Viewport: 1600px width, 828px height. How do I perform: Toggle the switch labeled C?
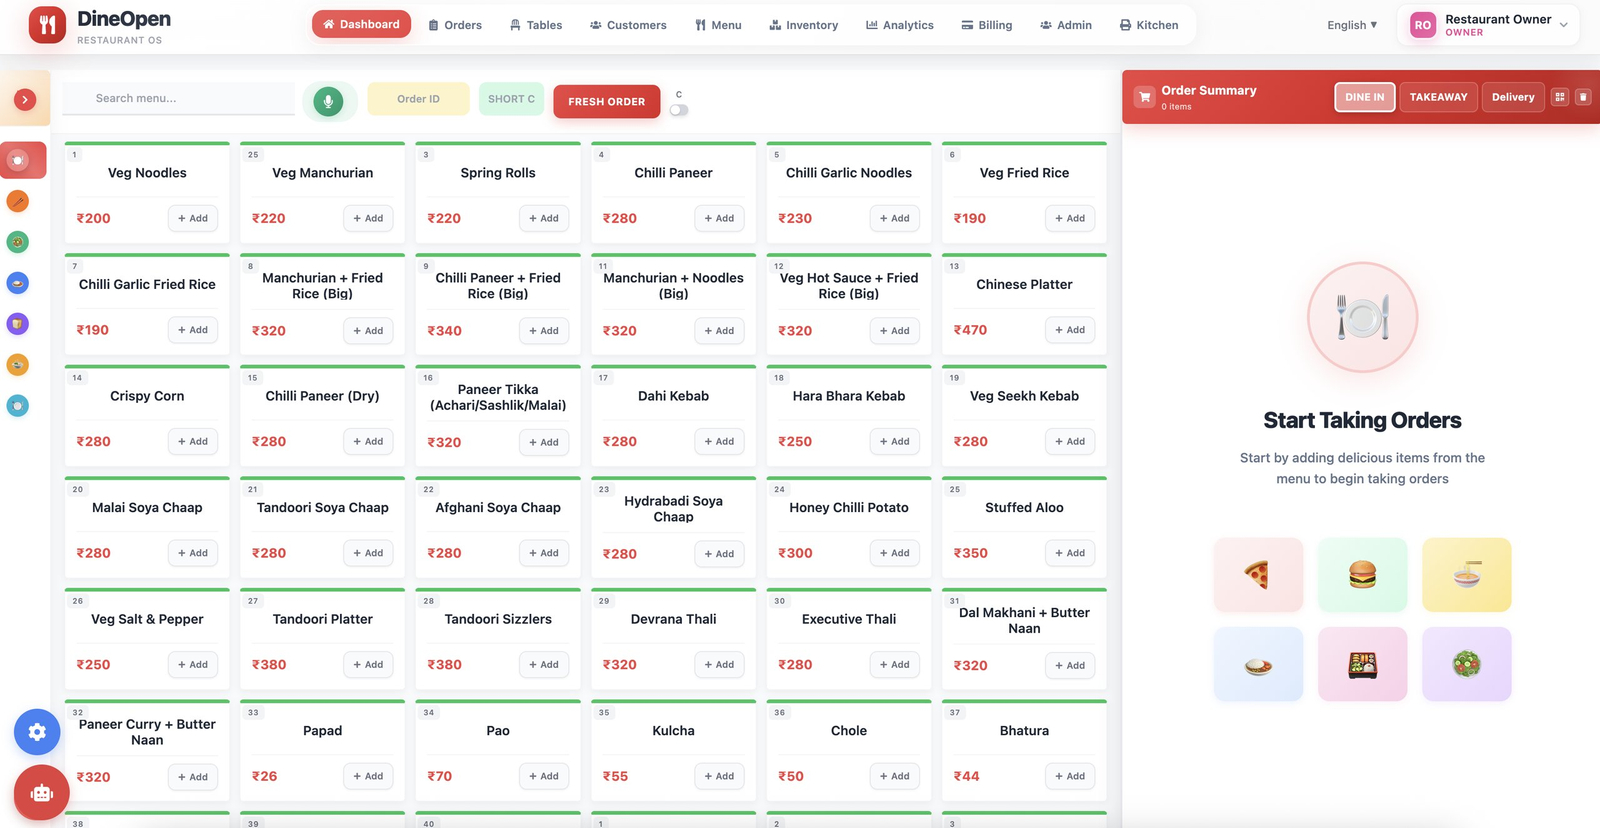point(679,110)
